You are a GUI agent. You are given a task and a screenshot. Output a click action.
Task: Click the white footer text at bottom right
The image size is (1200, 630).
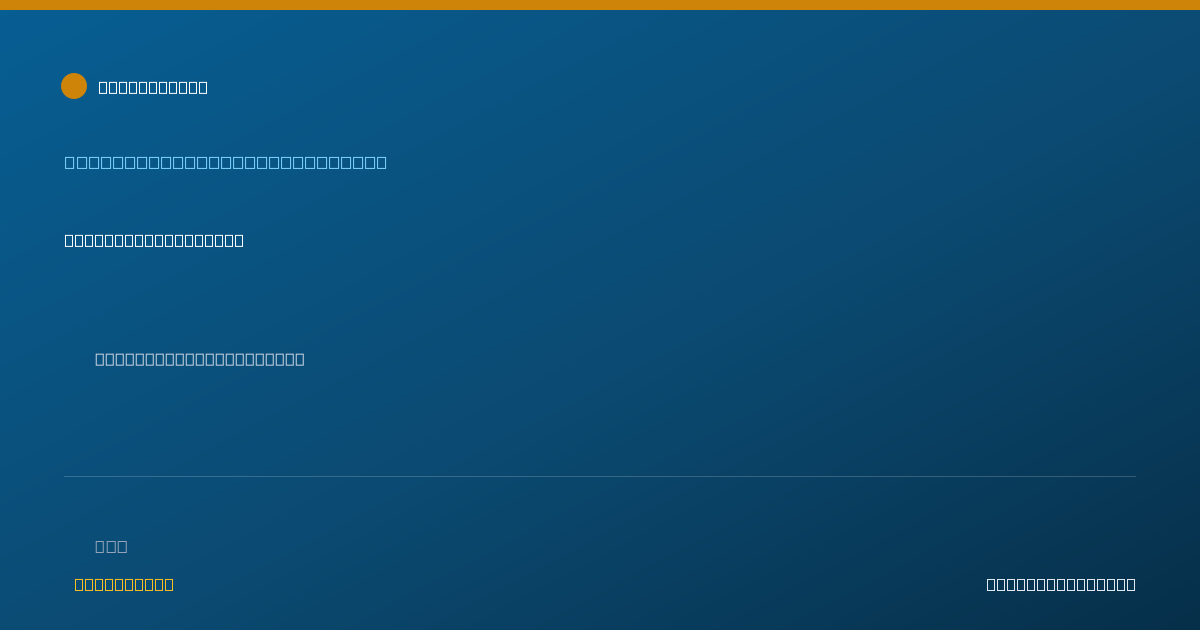1061,584
